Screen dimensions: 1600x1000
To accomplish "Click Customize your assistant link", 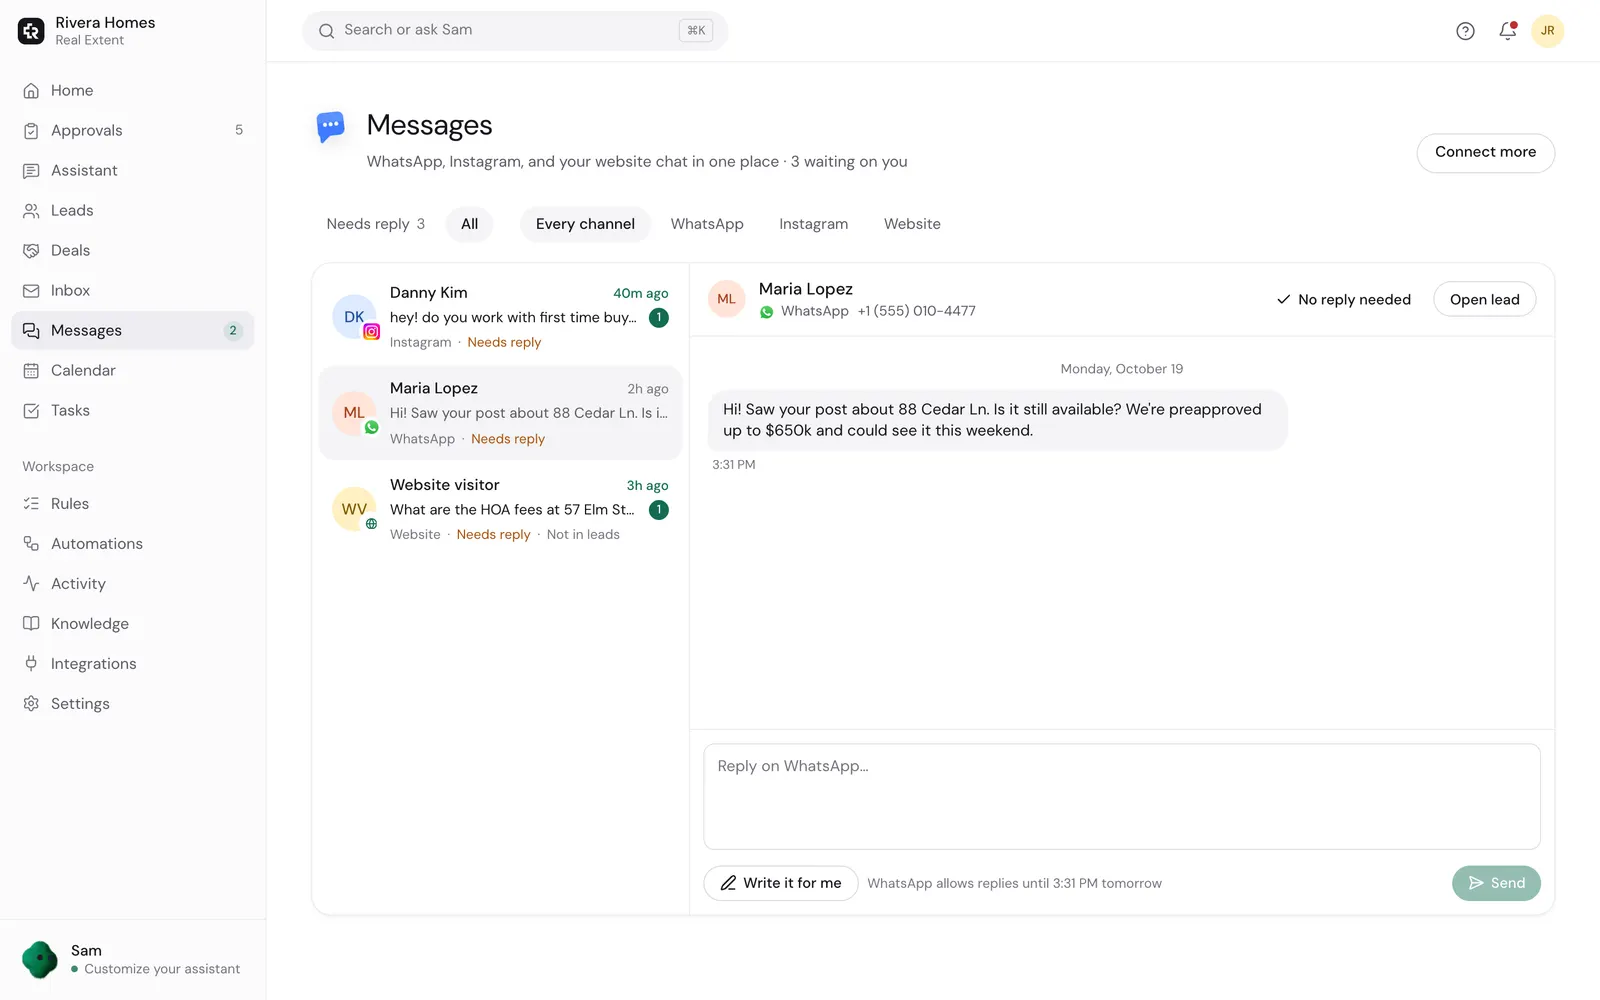I will [162, 969].
